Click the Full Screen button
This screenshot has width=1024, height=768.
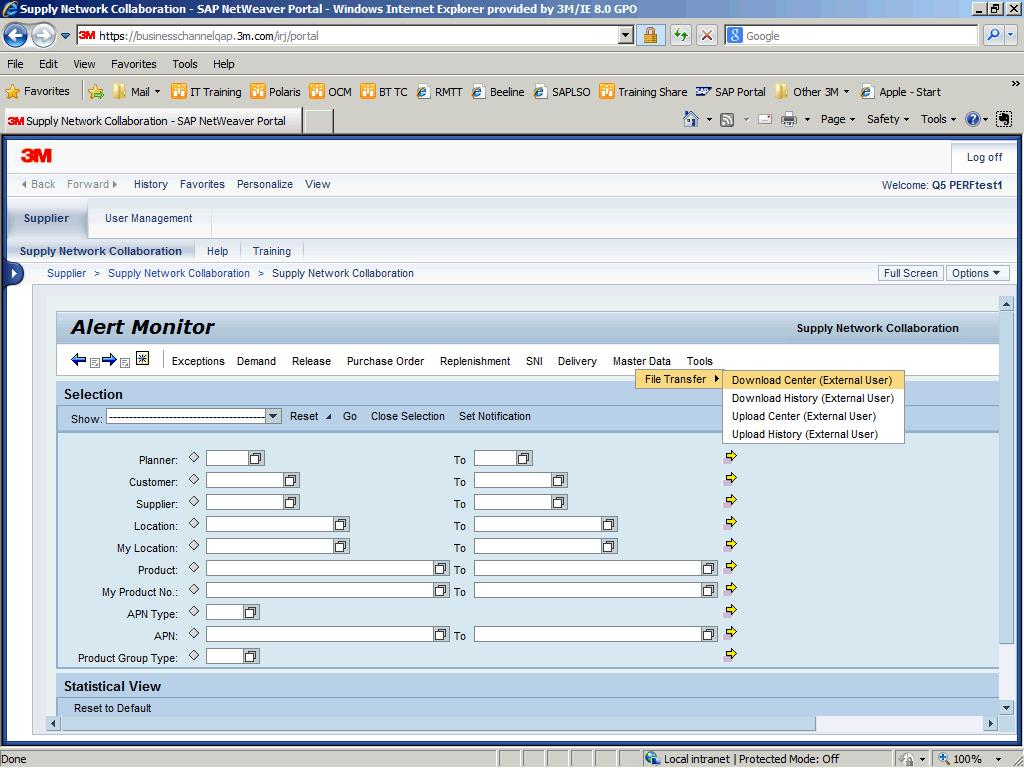[x=910, y=273]
